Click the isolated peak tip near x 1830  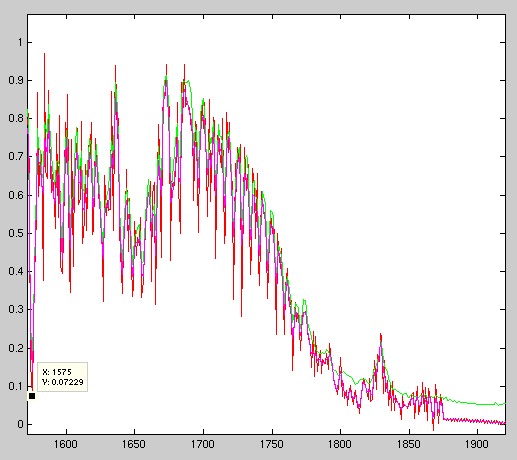[380, 335]
